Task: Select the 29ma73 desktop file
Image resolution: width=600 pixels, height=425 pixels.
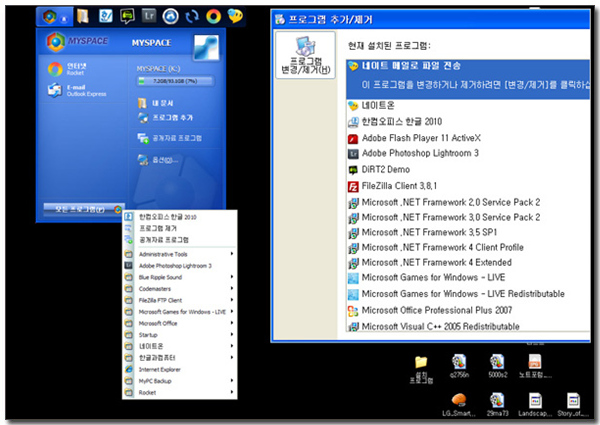Action: click(497, 405)
